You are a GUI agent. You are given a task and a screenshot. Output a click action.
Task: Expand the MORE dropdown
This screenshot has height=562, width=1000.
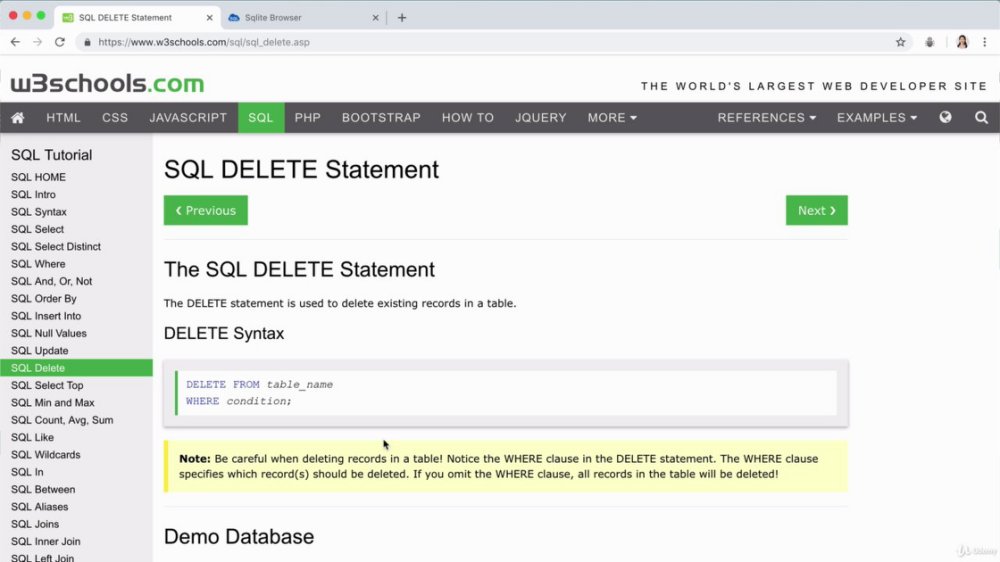pyautogui.click(x=612, y=118)
